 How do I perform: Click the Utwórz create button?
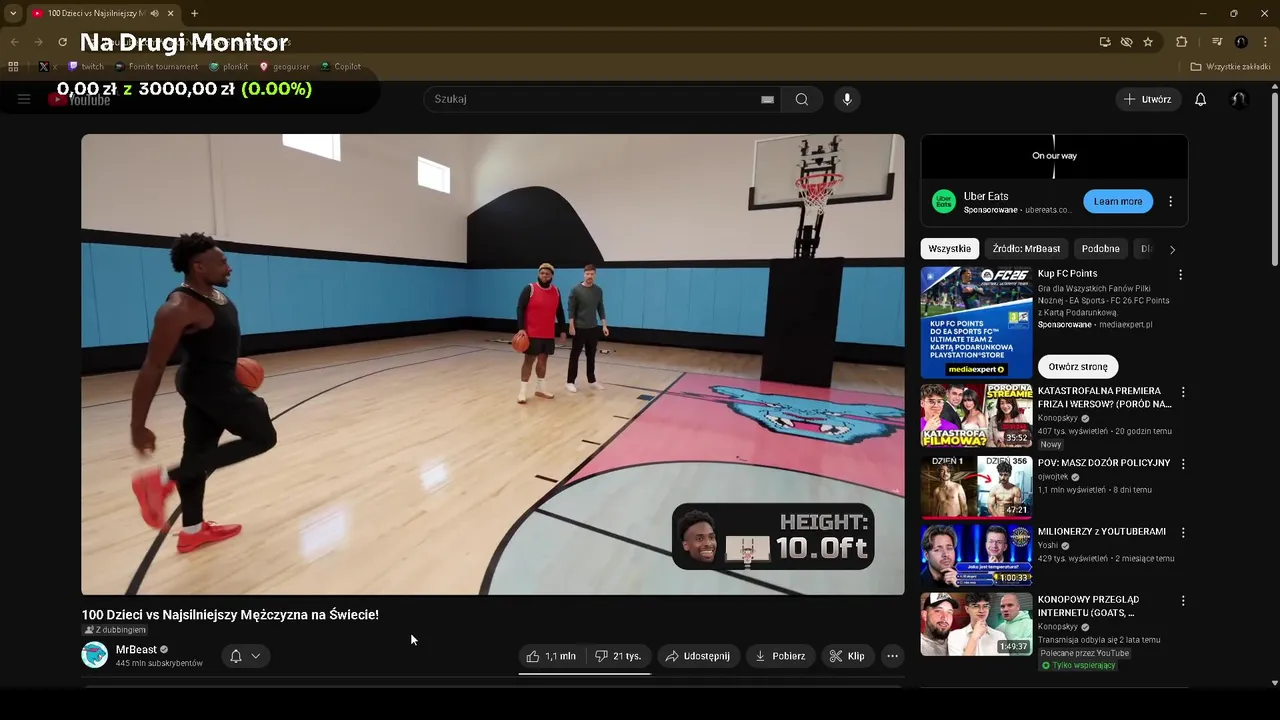[x=1147, y=99]
